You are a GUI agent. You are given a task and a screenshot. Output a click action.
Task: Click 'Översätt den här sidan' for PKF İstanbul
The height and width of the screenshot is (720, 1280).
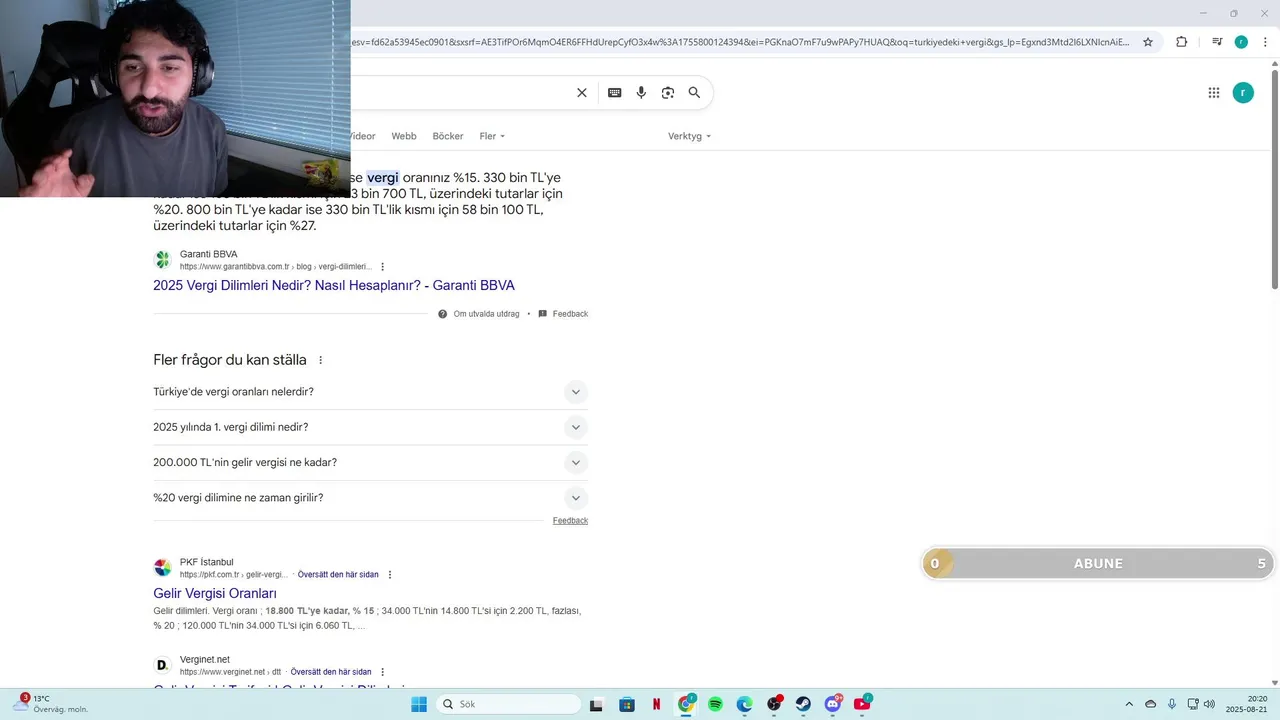pos(338,575)
